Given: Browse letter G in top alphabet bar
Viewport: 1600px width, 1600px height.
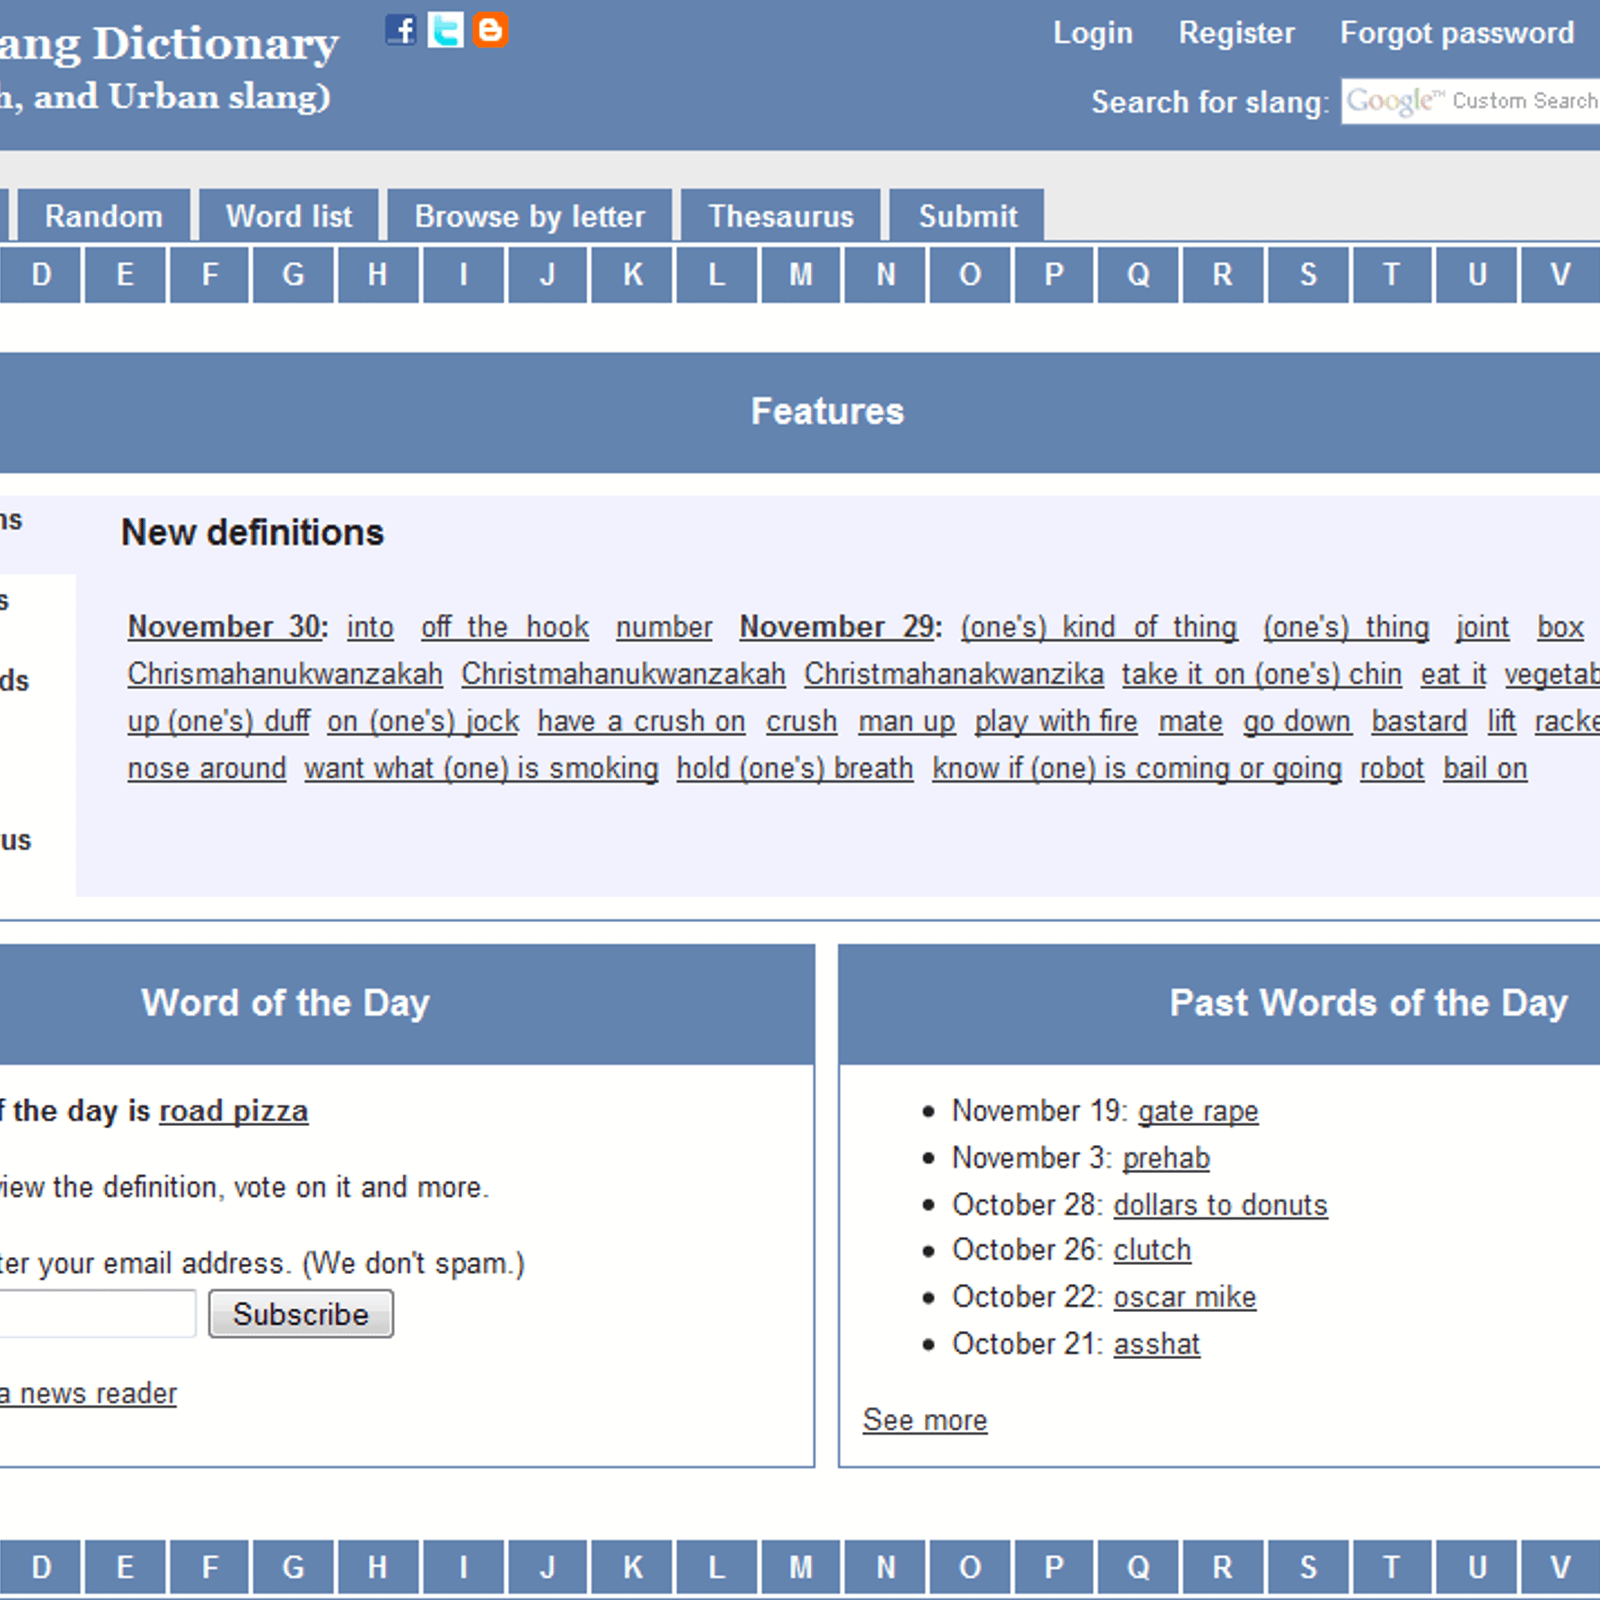Looking at the screenshot, I should pyautogui.click(x=293, y=274).
